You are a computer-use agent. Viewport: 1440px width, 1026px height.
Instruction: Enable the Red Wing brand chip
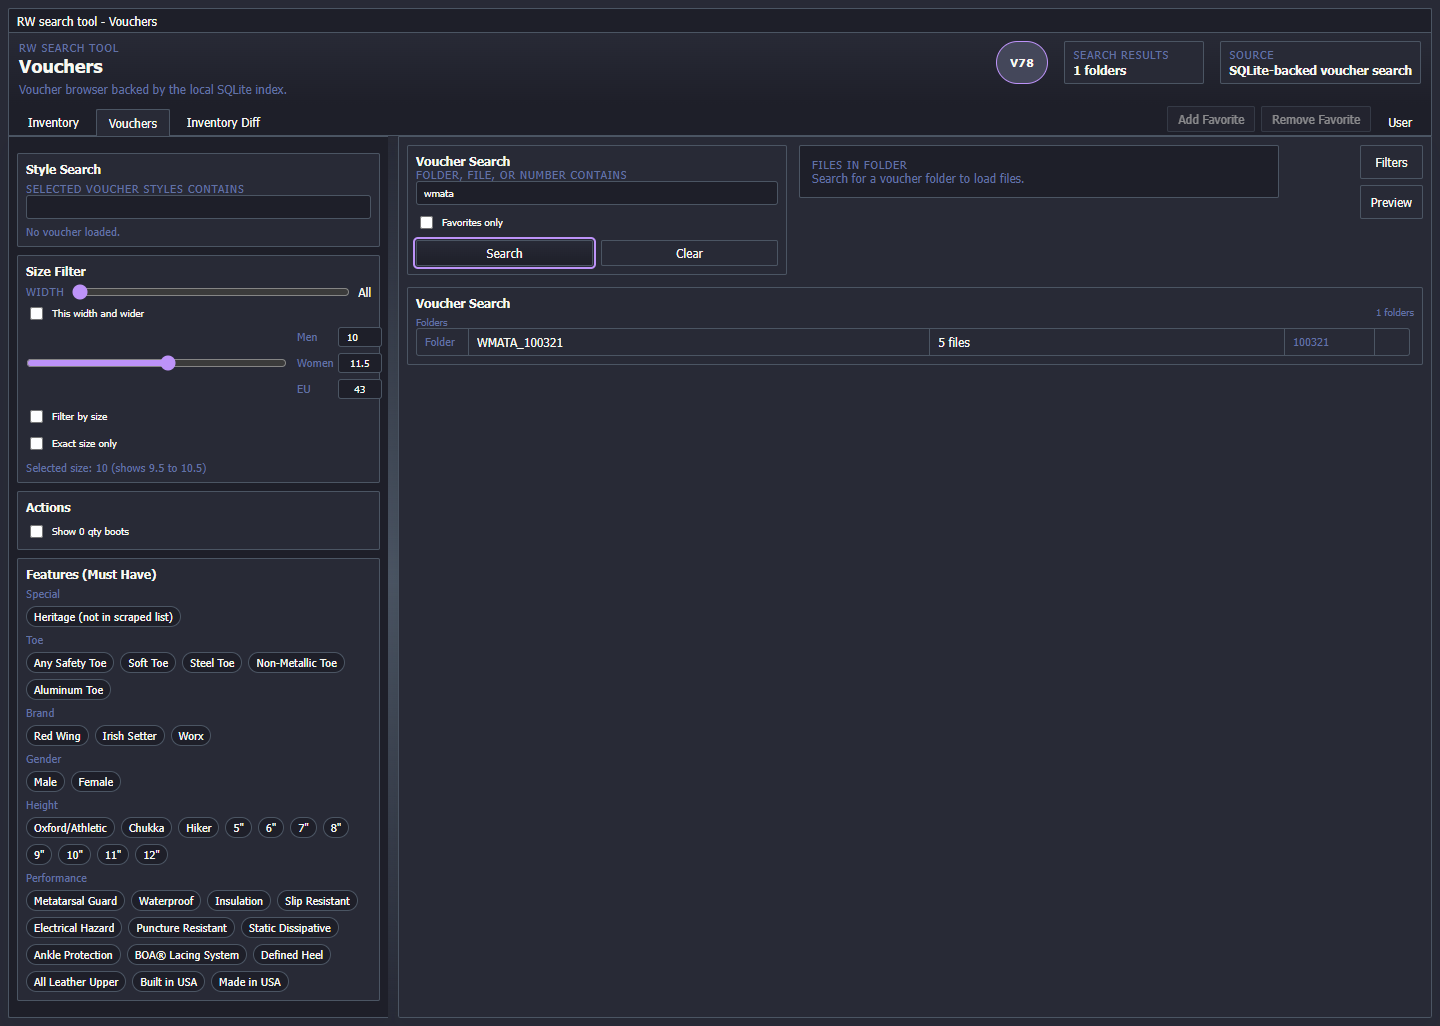click(57, 736)
